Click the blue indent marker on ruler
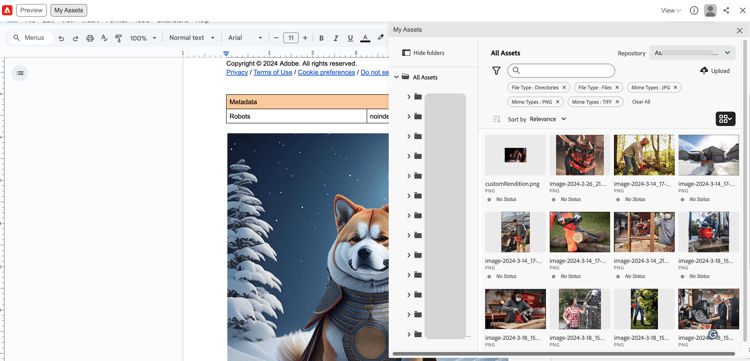750x361 pixels. pyautogui.click(x=226, y=54)
